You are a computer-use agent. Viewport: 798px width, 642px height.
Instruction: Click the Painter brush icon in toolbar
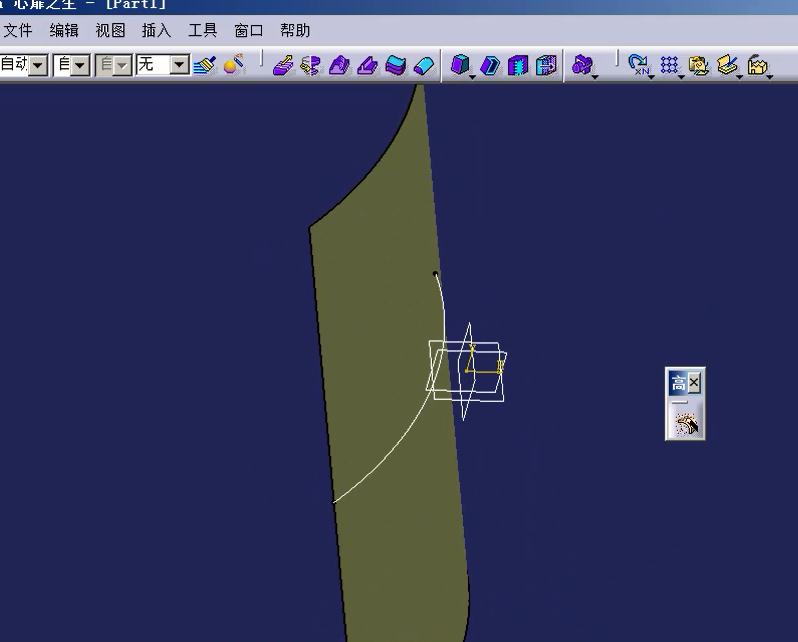205,65
